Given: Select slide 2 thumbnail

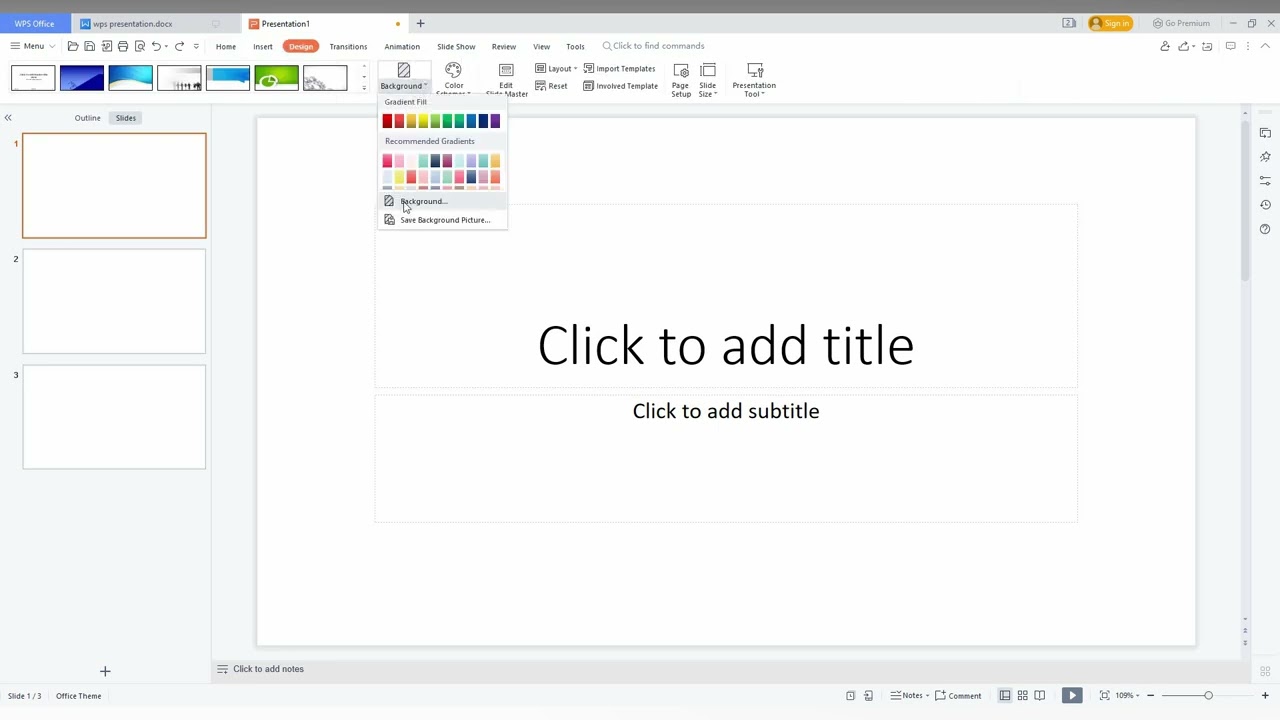Looking at the screenshot, I should click(114, 301).
